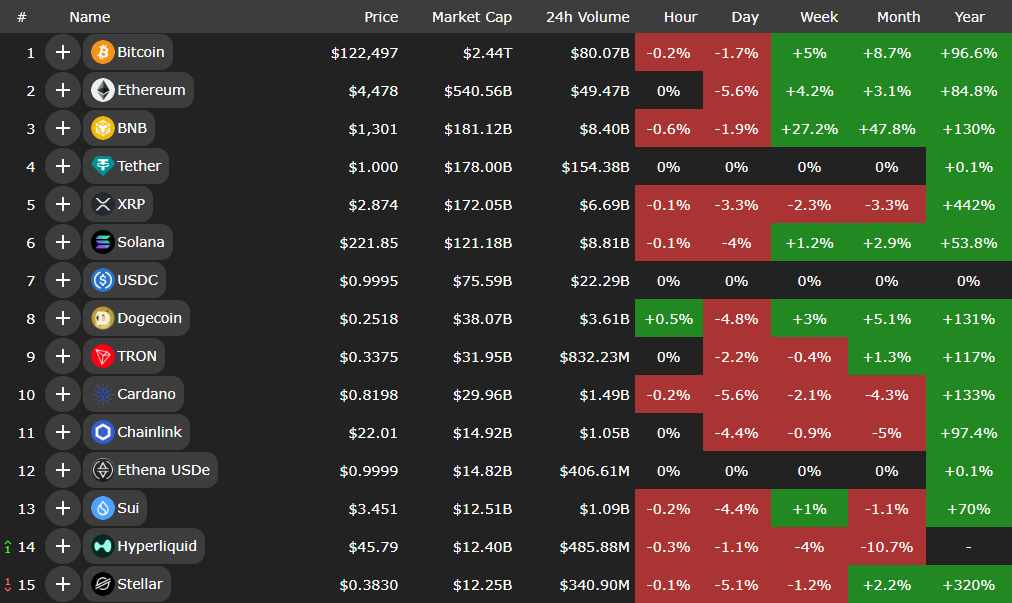Toggle the plus button beside XRP
This screenshot has height=603, width=1012.
tap(63, 204)
